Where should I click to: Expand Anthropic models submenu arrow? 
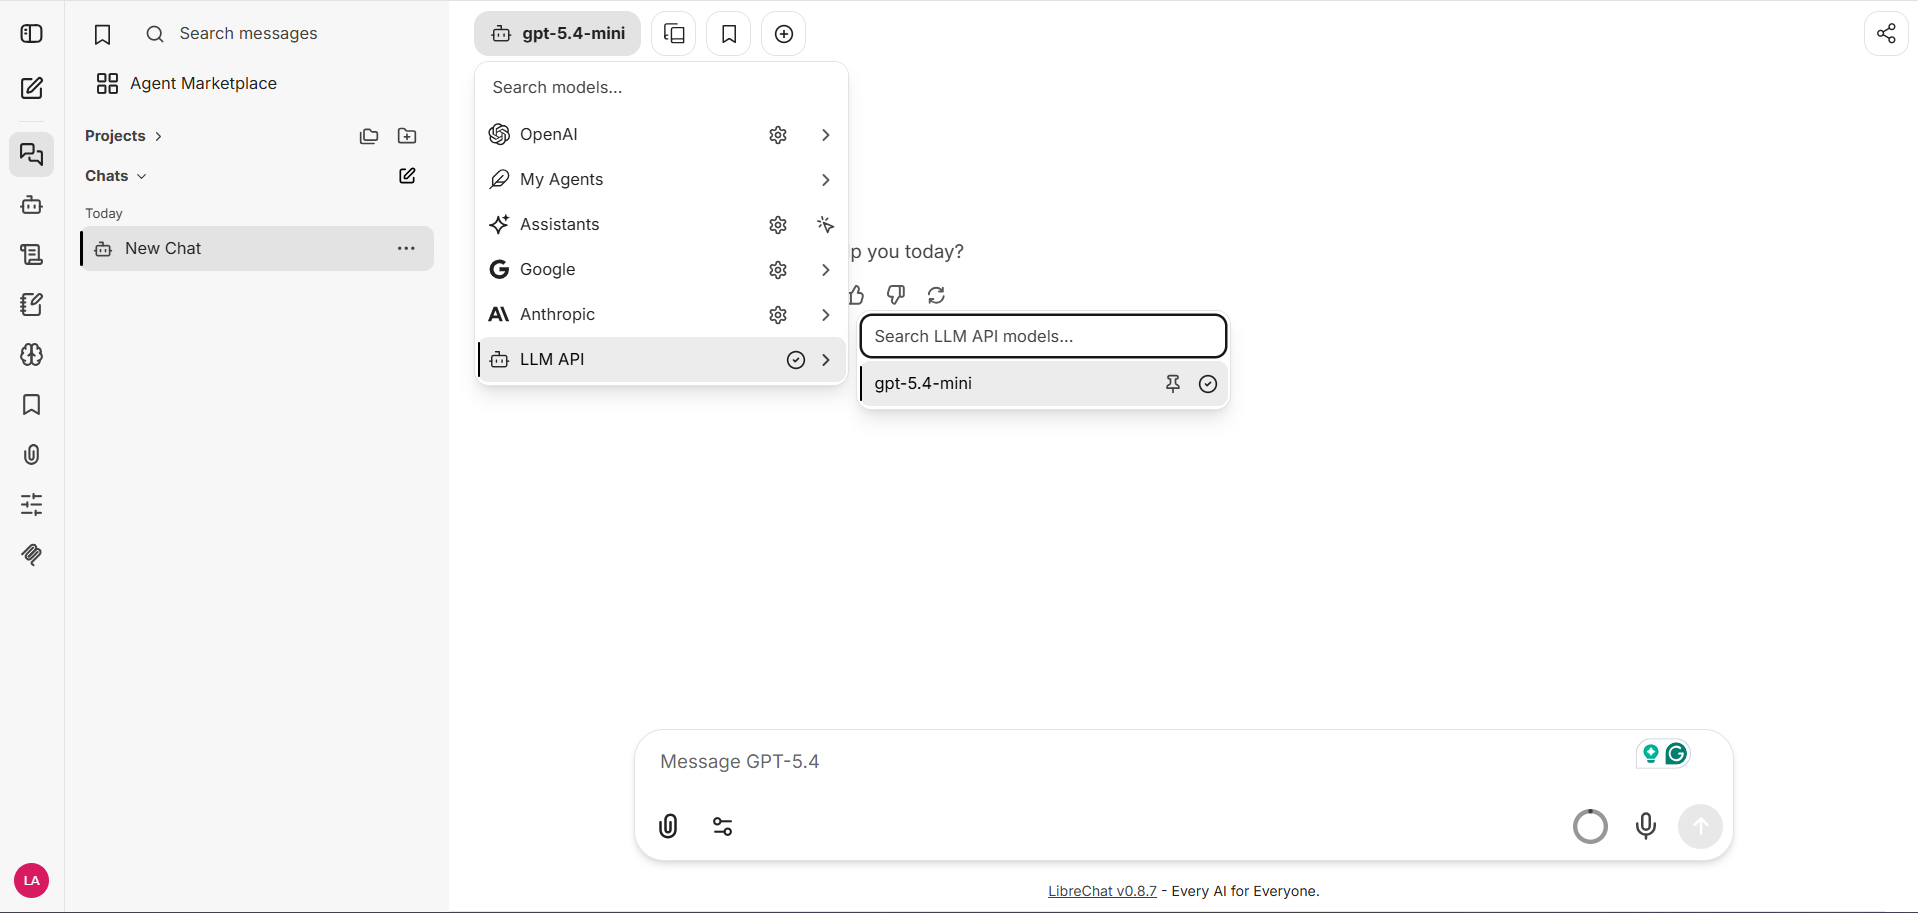click(826, 315)
